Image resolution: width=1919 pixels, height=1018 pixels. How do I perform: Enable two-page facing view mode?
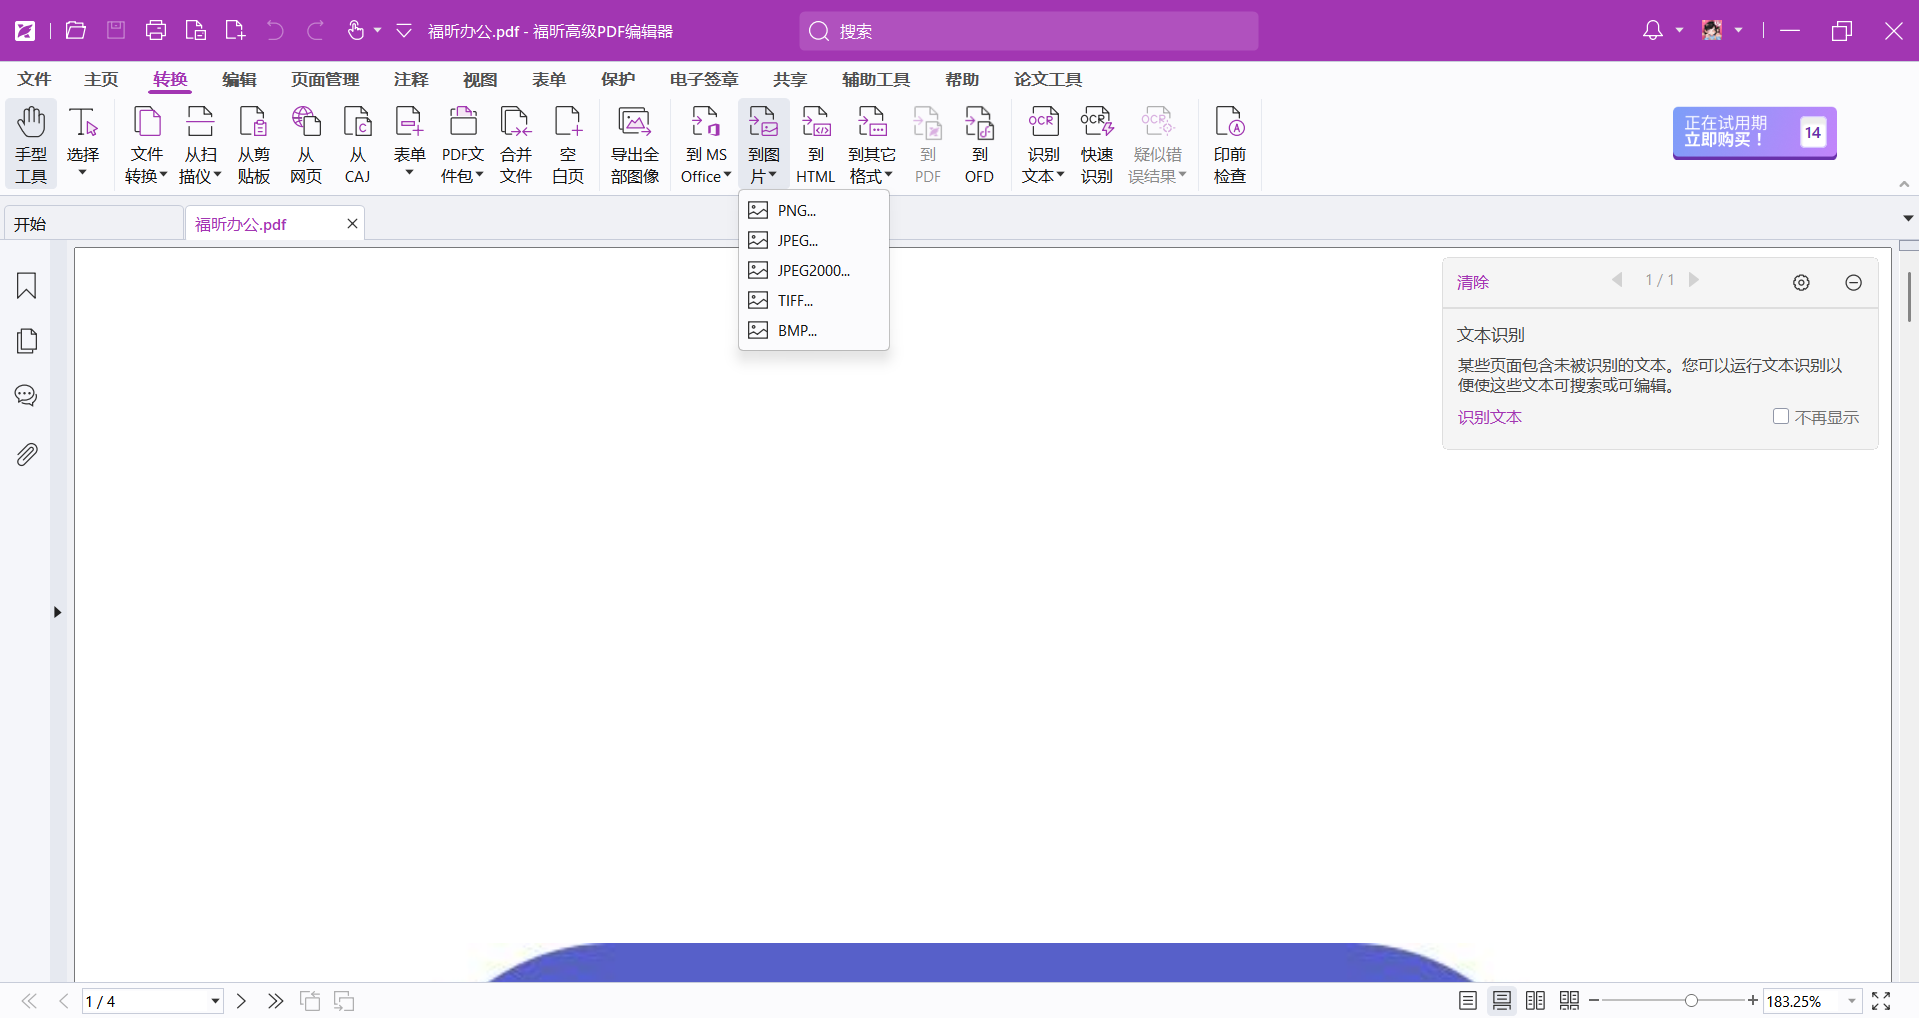[1535, 1001]
